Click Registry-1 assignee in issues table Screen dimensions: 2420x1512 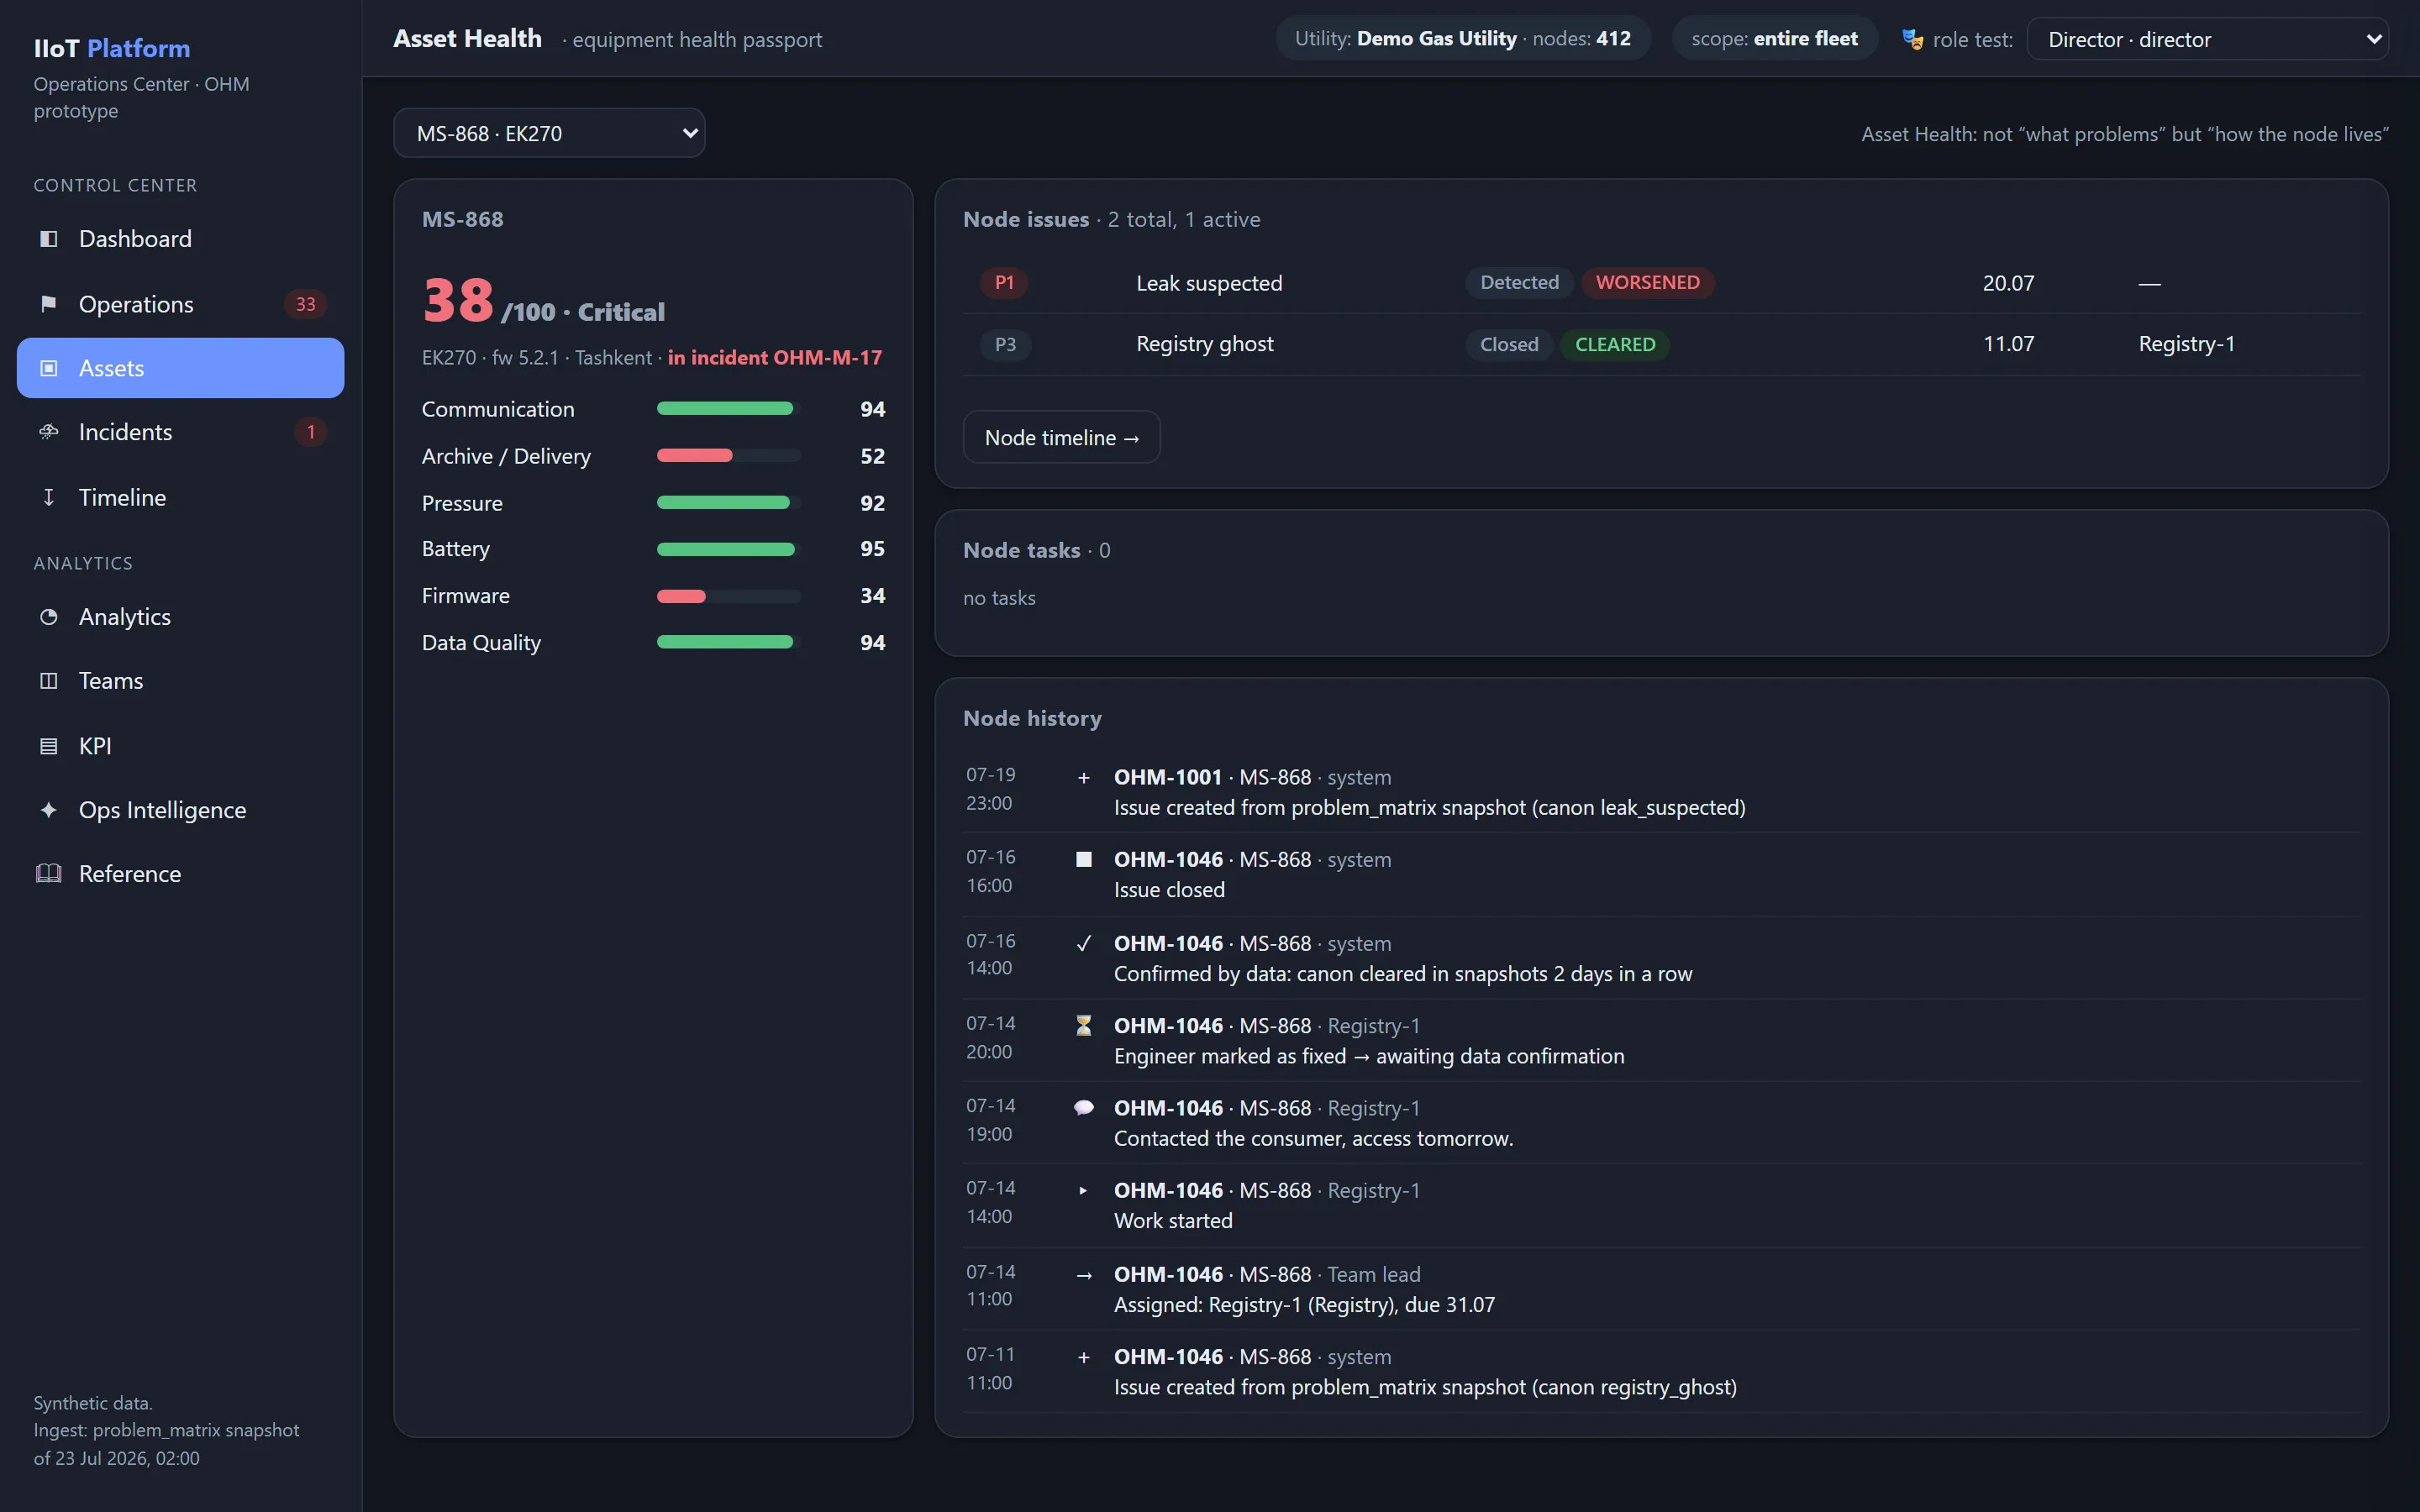[2186, 344]
